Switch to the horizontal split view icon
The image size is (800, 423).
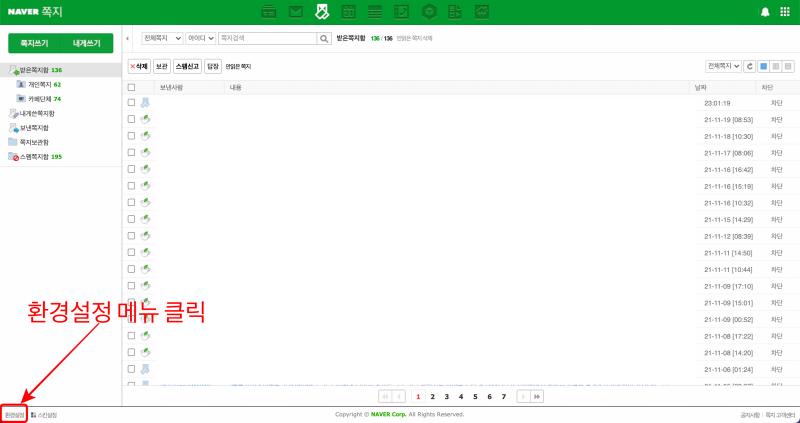pyautogui.click(x=788, y=66)
